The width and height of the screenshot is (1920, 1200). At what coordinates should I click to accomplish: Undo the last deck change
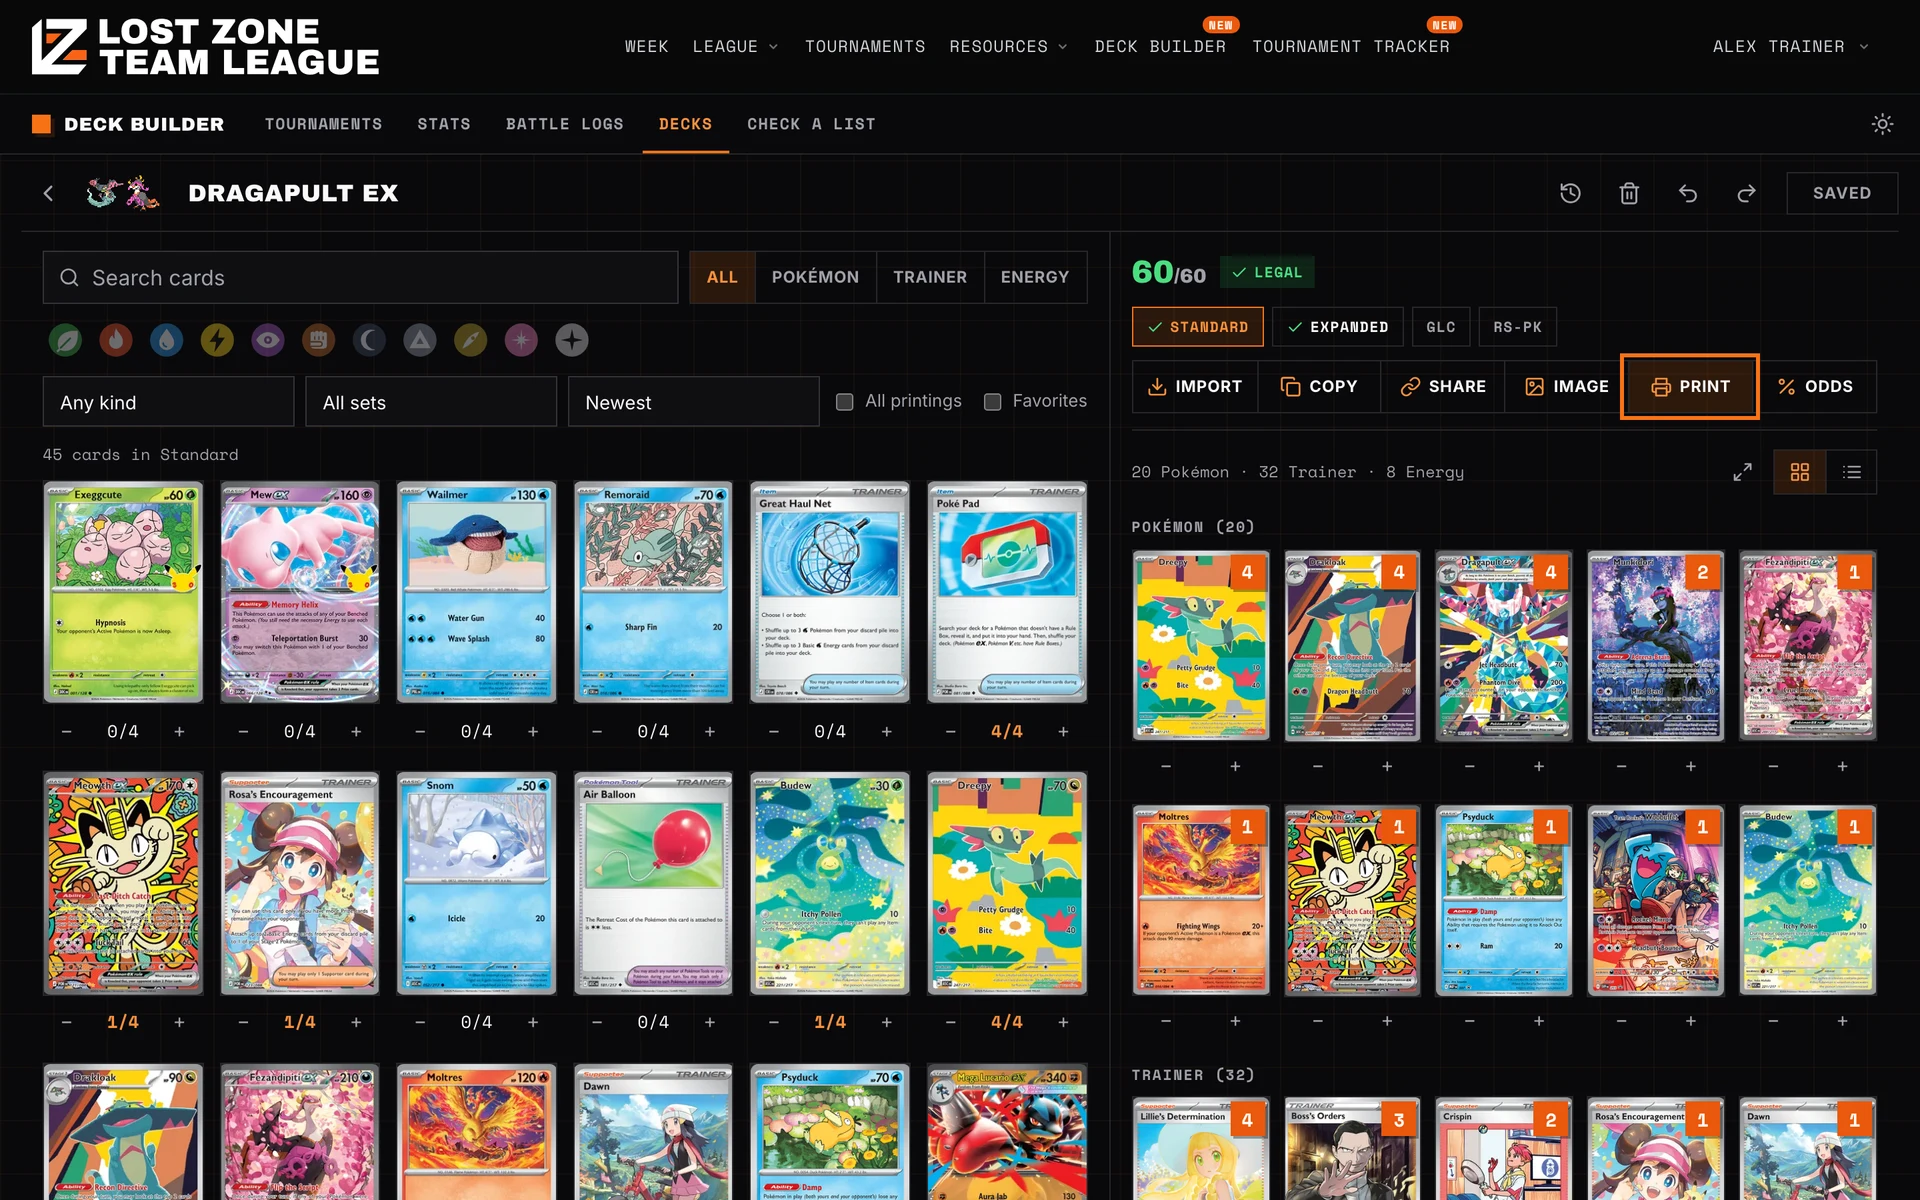pyautogui.click(x=1688, y=193)
